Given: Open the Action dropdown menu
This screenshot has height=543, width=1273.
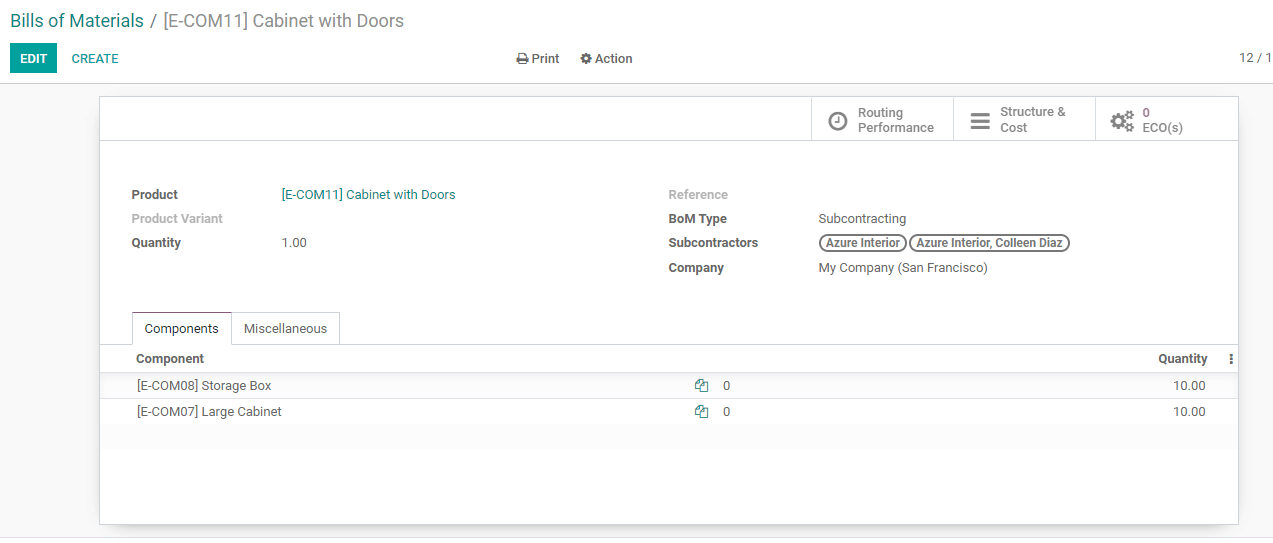Looking at the screenshot, I should [x=606, y=59].
